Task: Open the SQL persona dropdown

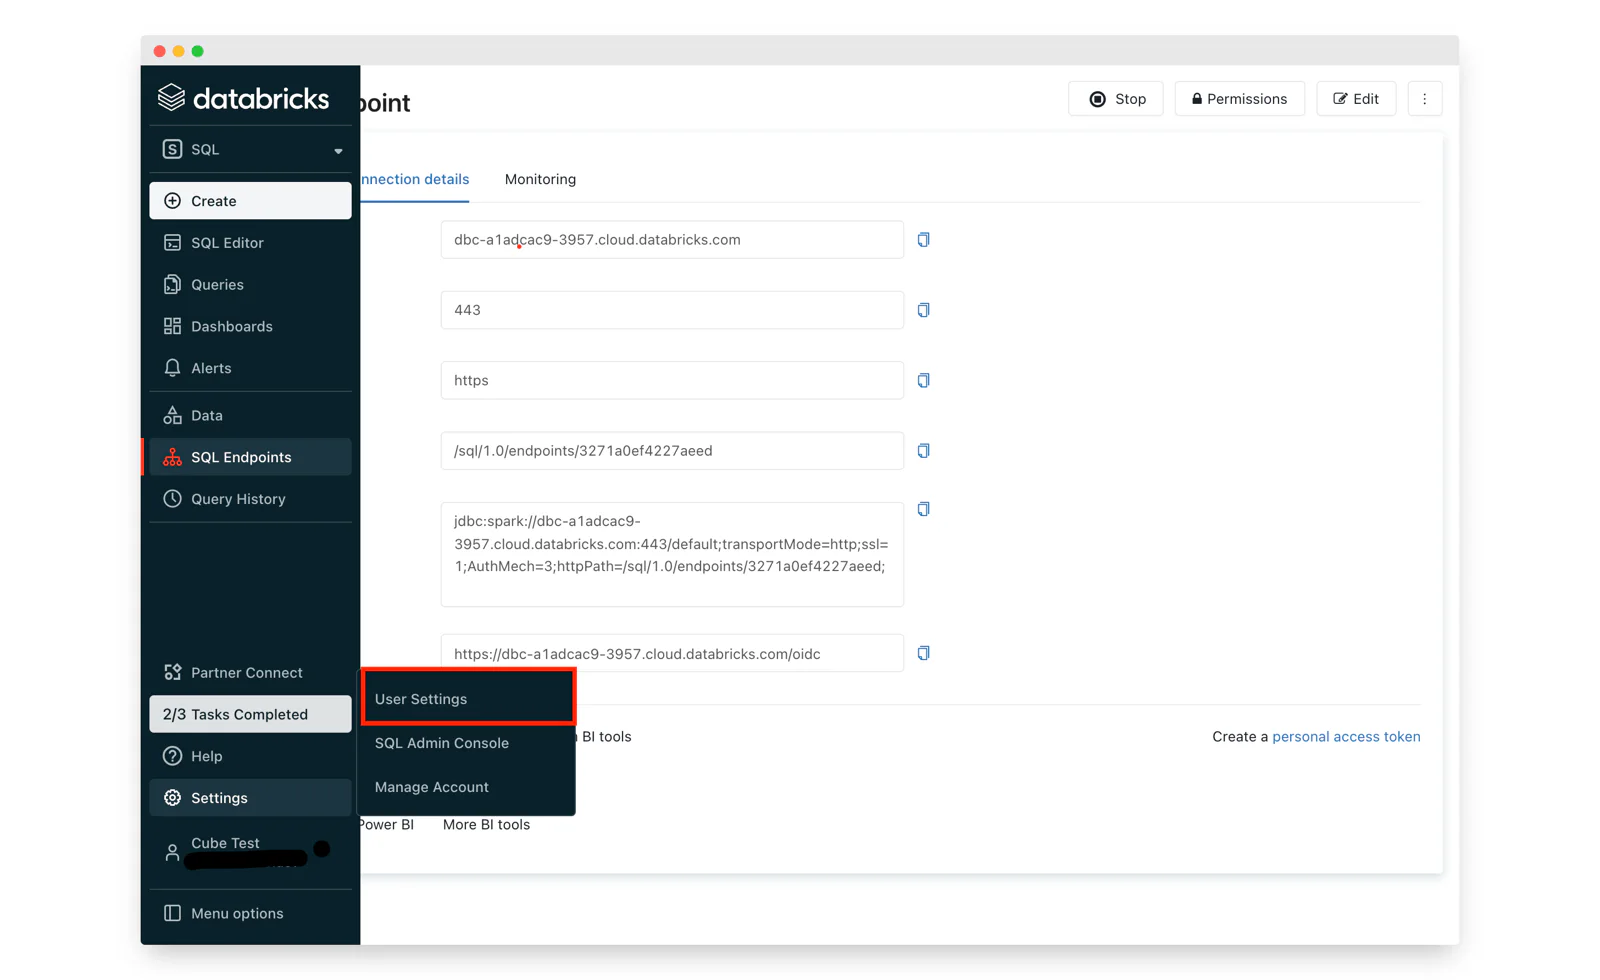Action: [x=250, y=149]
